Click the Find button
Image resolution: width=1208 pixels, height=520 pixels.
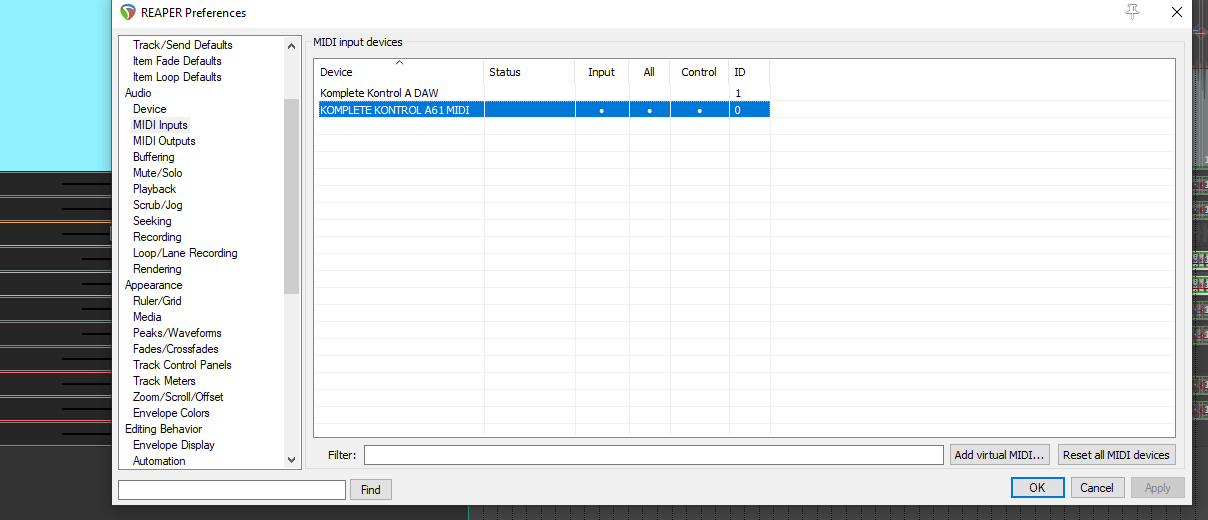(x=371, y=490)
